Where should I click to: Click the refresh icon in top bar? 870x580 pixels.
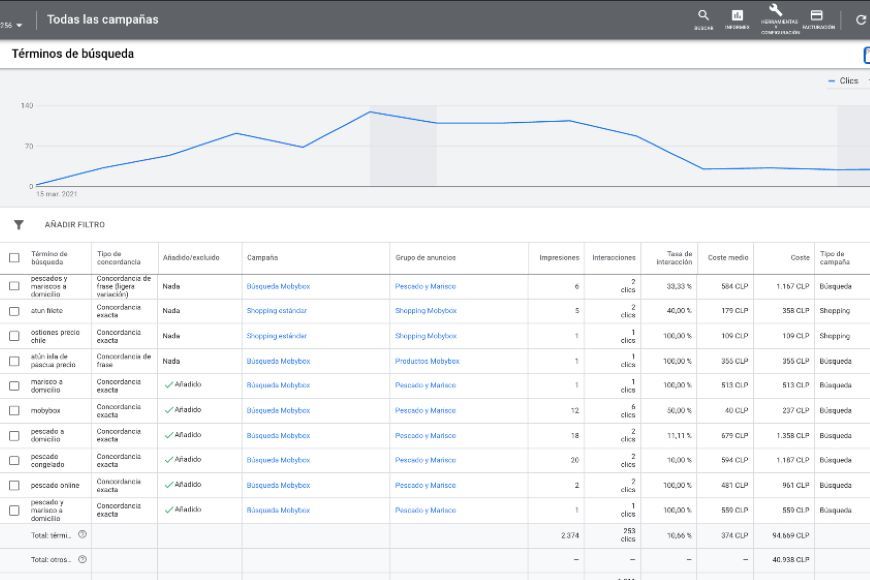pyautogui.click(x=861, y=20)
